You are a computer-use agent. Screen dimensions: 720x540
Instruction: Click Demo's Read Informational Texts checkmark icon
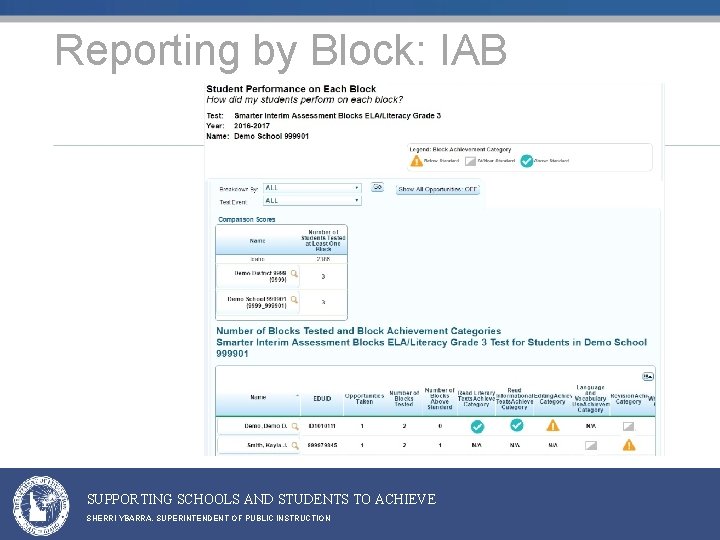click(517, 425)
